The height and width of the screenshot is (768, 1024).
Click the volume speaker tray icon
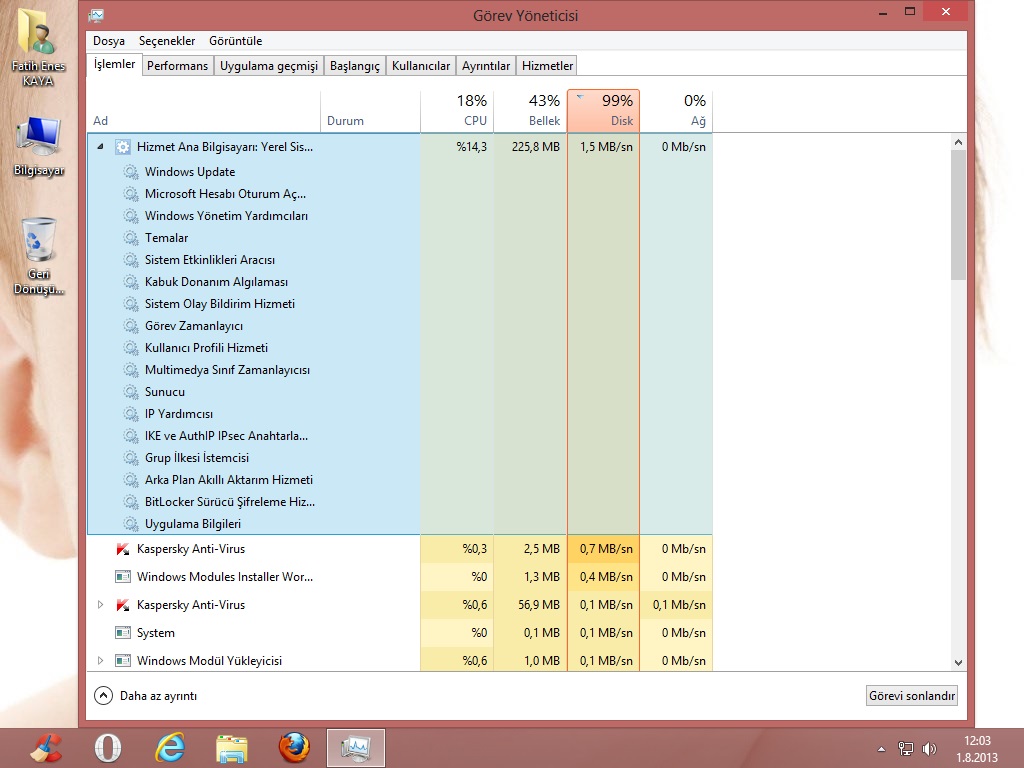click(930, 748)
